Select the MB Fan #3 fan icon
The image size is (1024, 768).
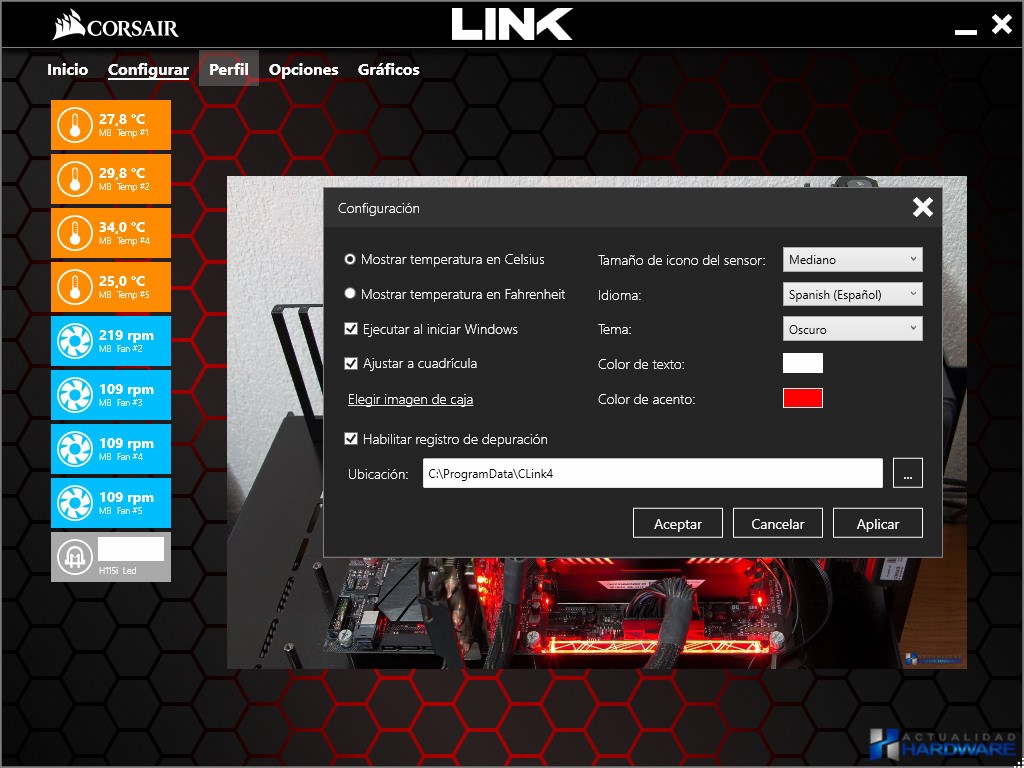coord(73,395)
